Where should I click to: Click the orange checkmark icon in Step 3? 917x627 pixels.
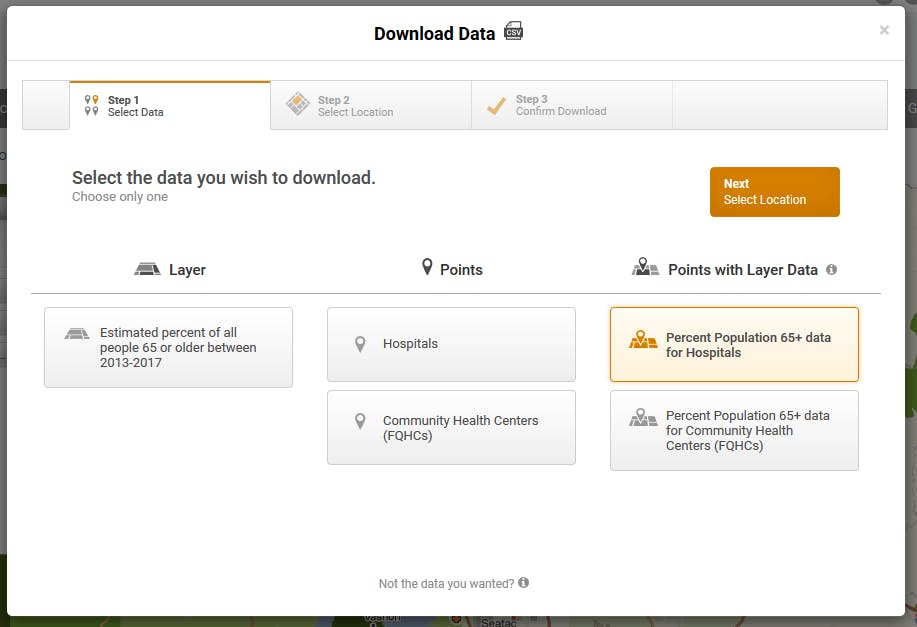[x=496, y=106]
